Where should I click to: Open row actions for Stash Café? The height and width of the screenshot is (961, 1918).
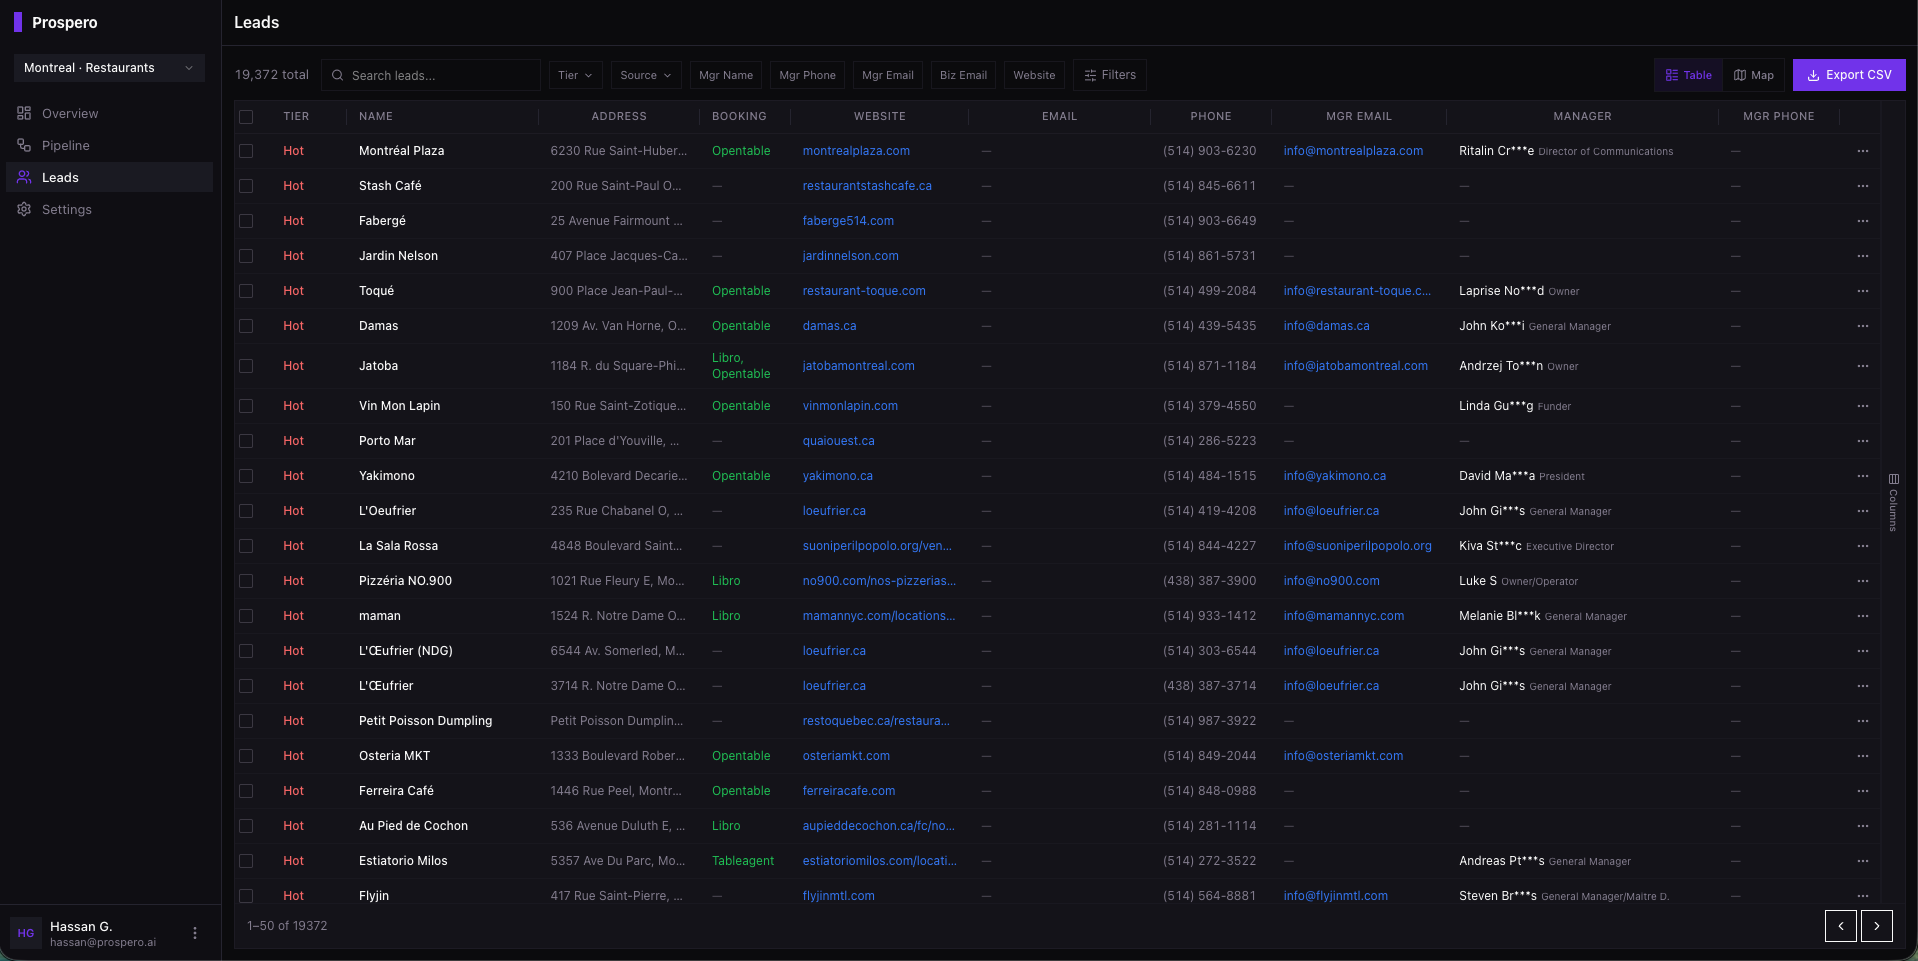pyautogui.click(x=1863, y=186)
